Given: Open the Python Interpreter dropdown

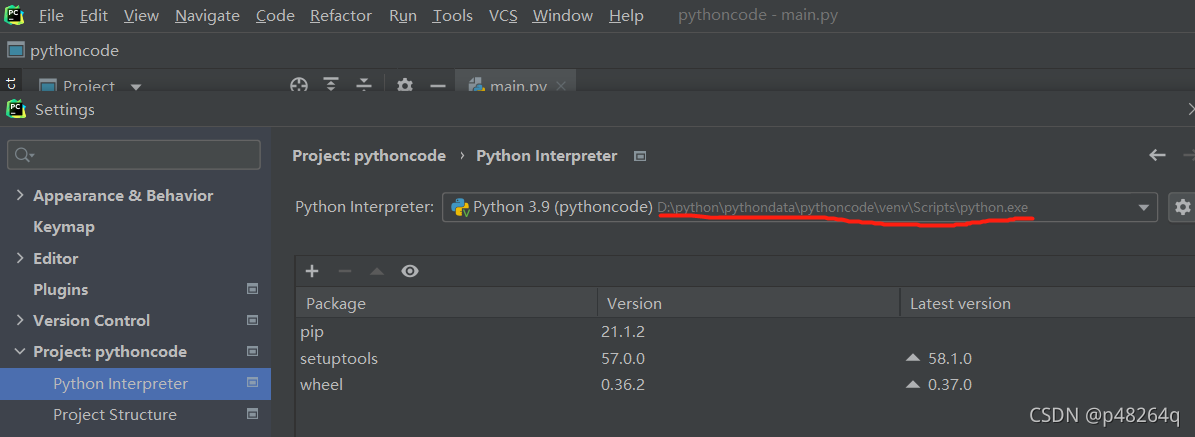Looking at the screenshot, I should [799, 207].
